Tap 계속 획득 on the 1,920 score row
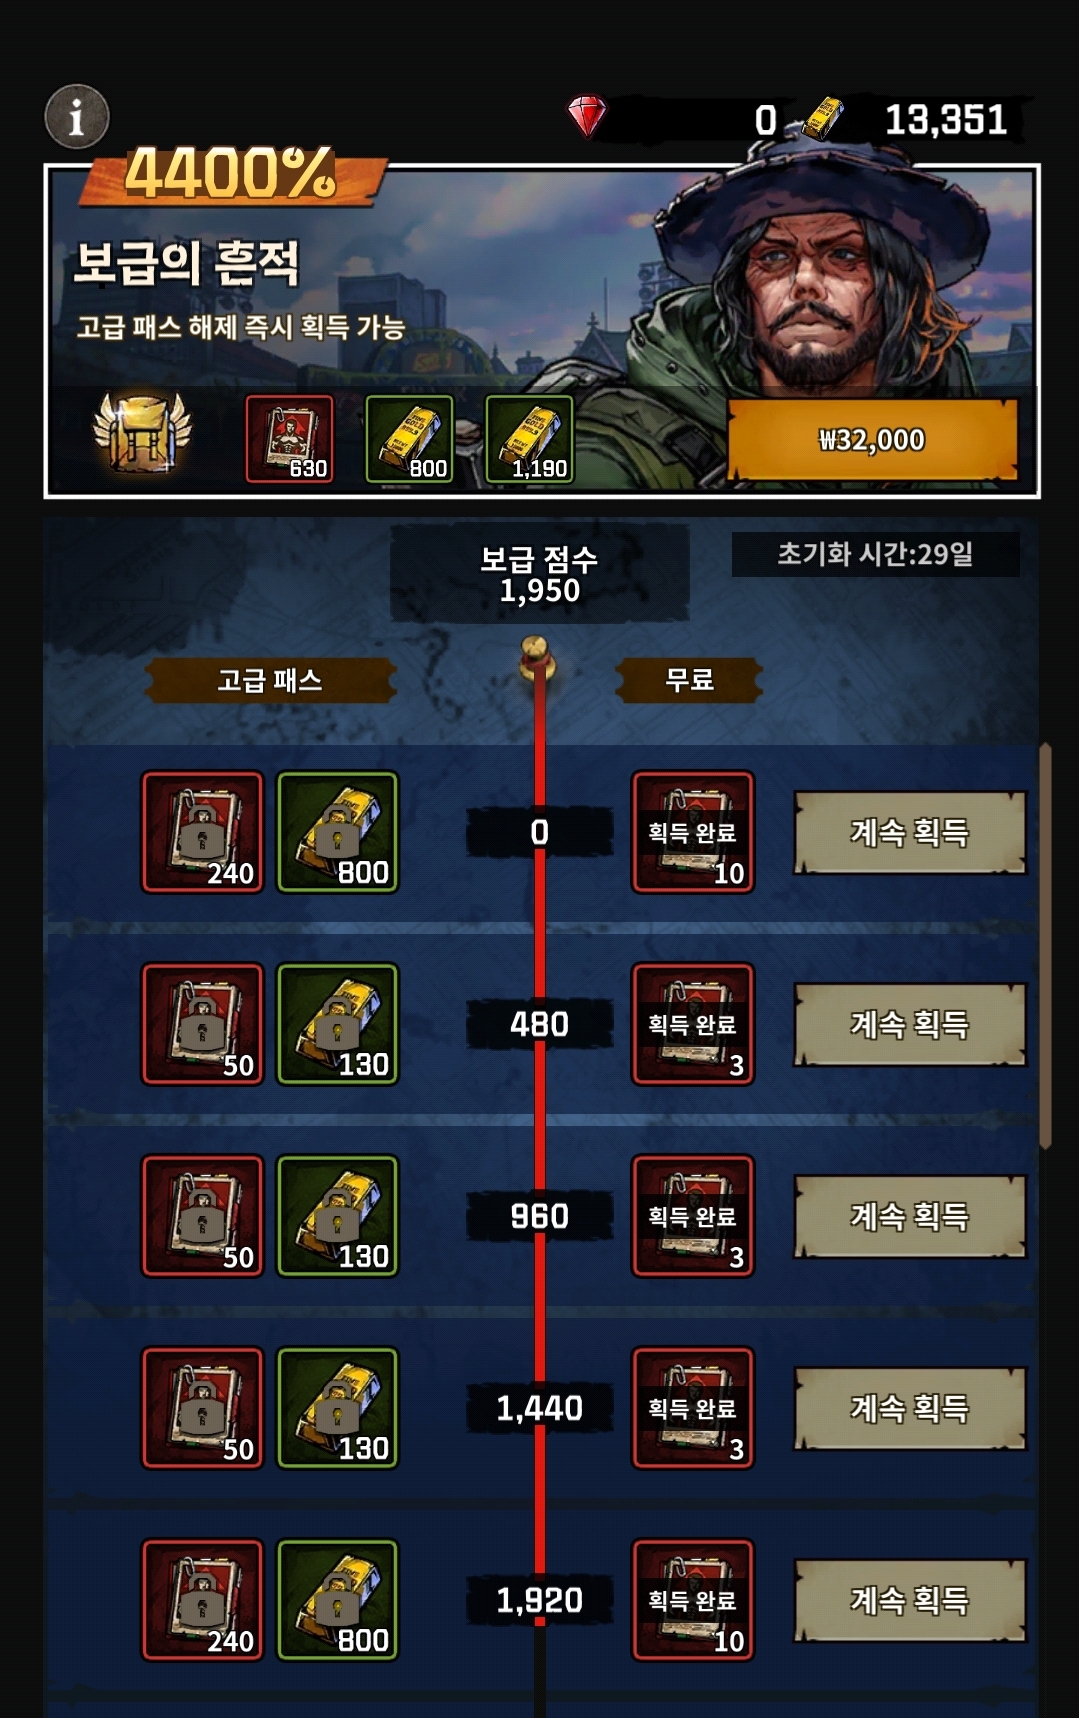Screen dimensions: 1079x1718 (x=910, y=1600)
